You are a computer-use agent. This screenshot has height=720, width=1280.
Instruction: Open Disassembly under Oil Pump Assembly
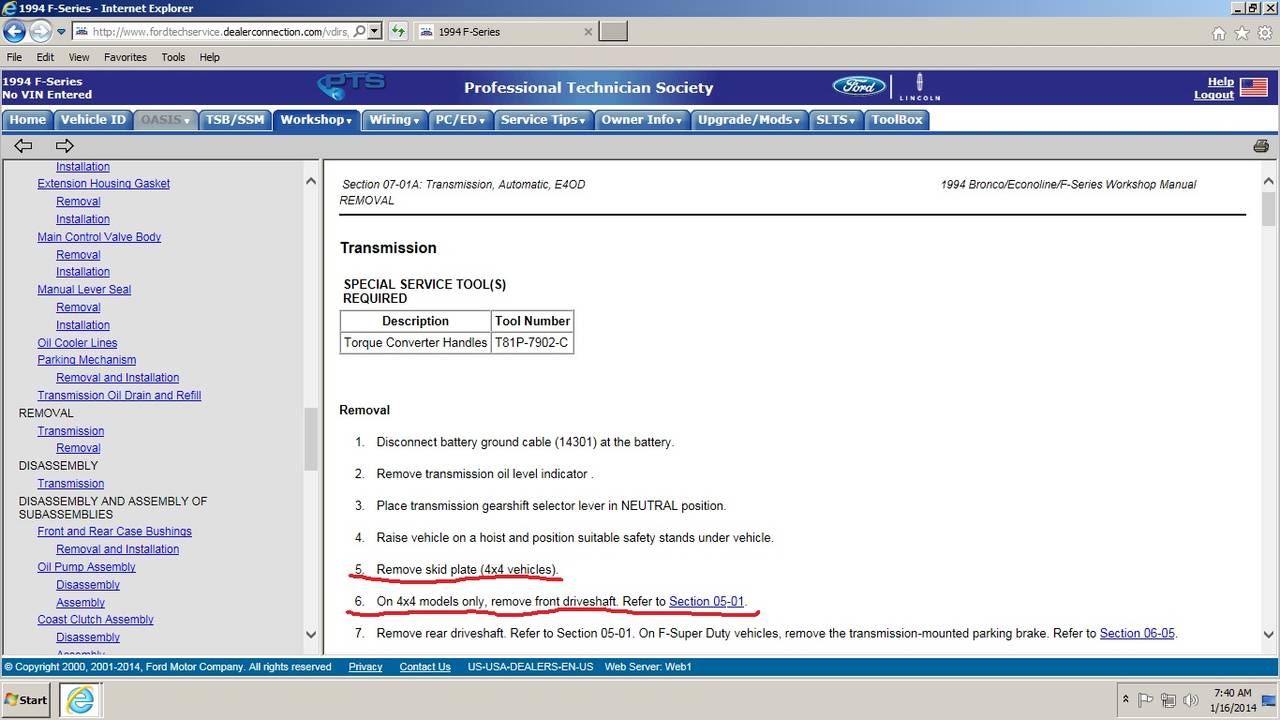click(x=88, y=585)
